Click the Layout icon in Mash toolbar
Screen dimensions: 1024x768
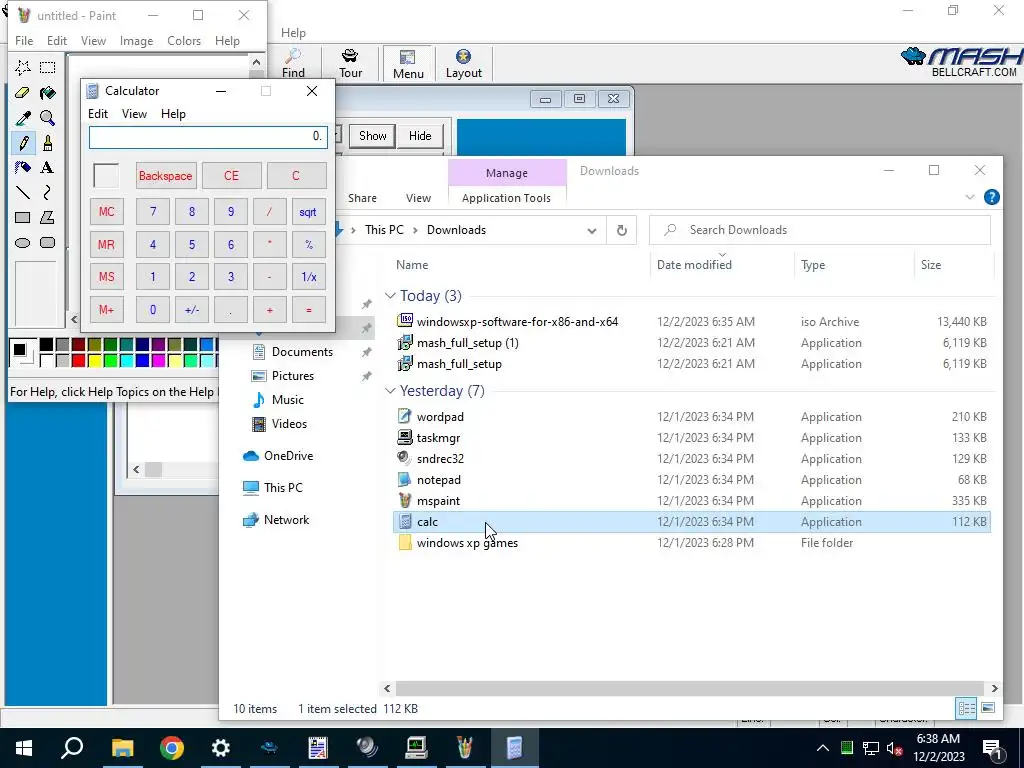[x=464, y=63]
